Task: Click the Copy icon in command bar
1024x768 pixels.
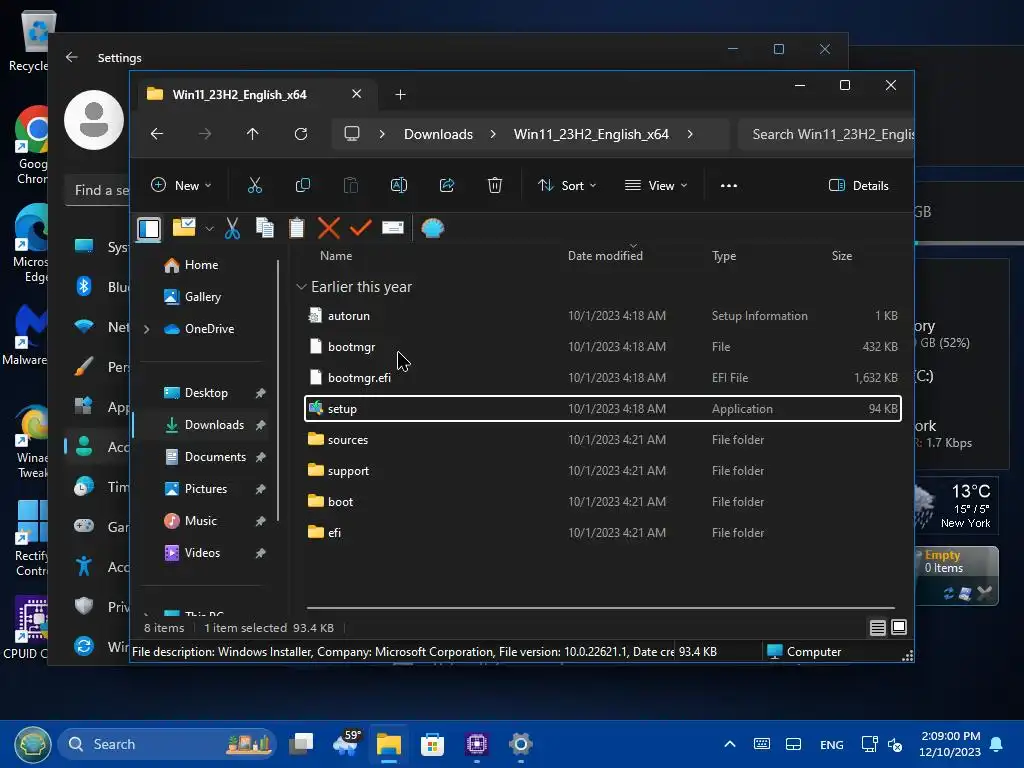Action: point(302,185)
